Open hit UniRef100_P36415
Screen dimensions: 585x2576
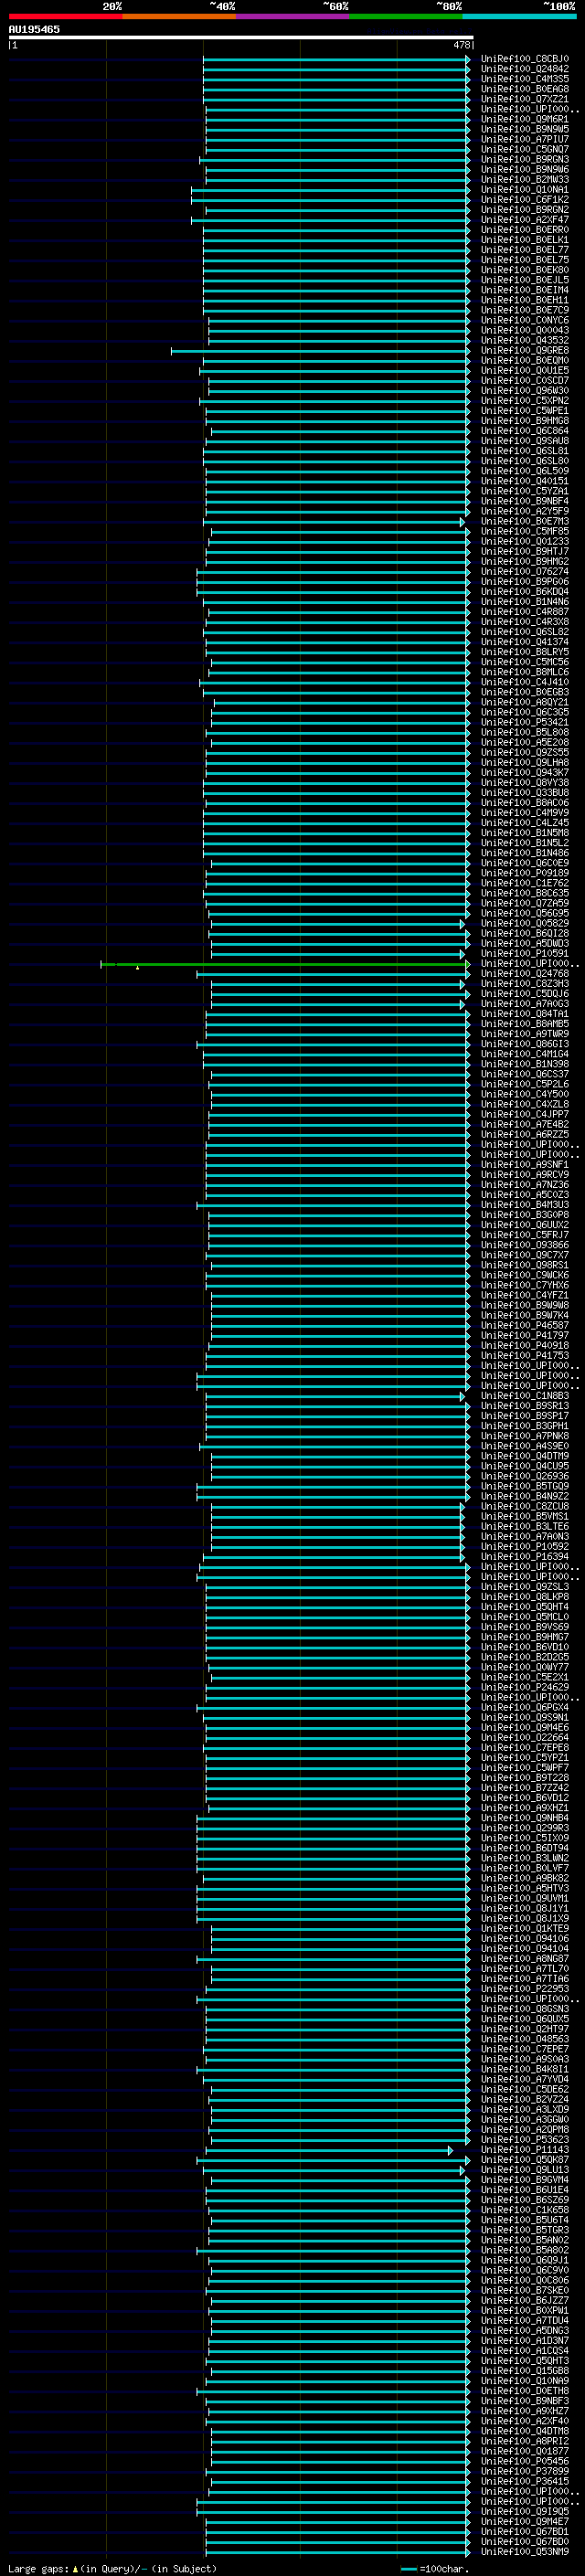click(525, 2481)
